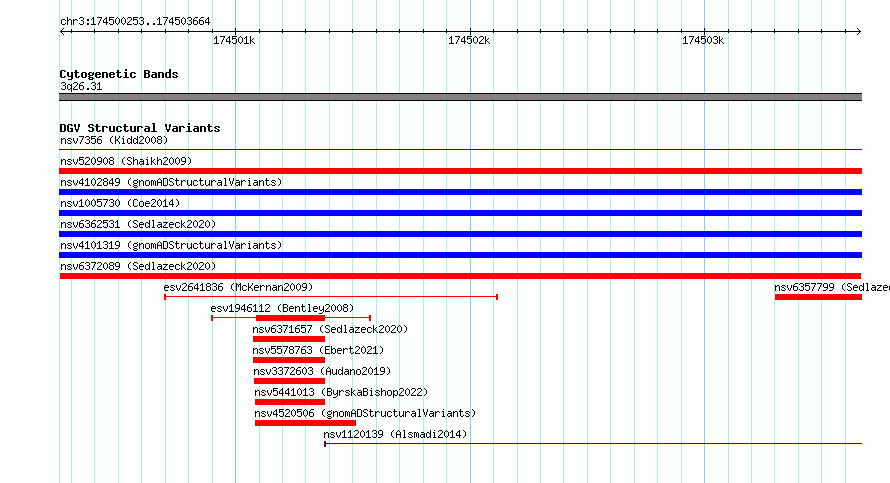Click the thin red esv2641836 variant line
Viewport: 890px width, 483px height.
pos(331,297)
